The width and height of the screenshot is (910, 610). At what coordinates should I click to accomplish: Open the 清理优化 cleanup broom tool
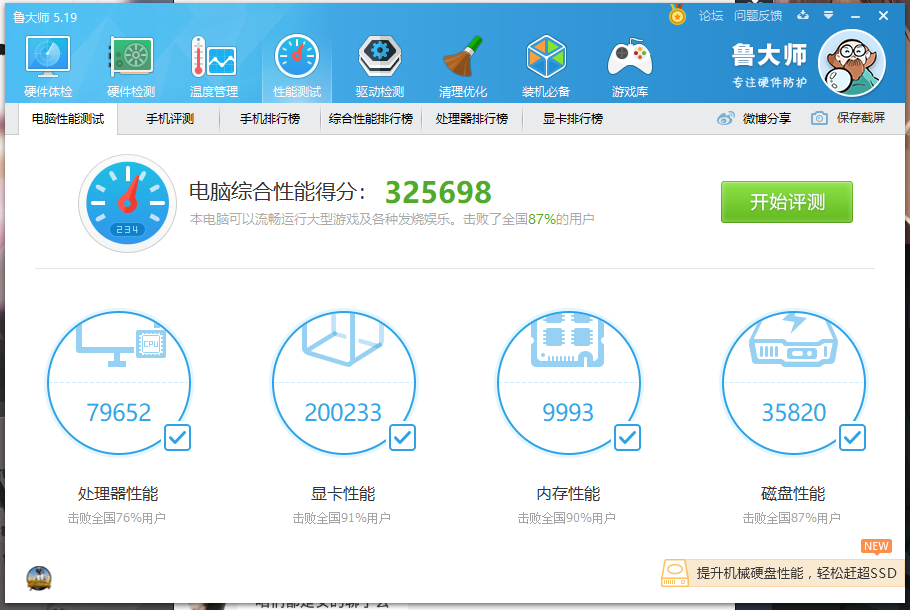pyautogui.click(x=463, y=66)
